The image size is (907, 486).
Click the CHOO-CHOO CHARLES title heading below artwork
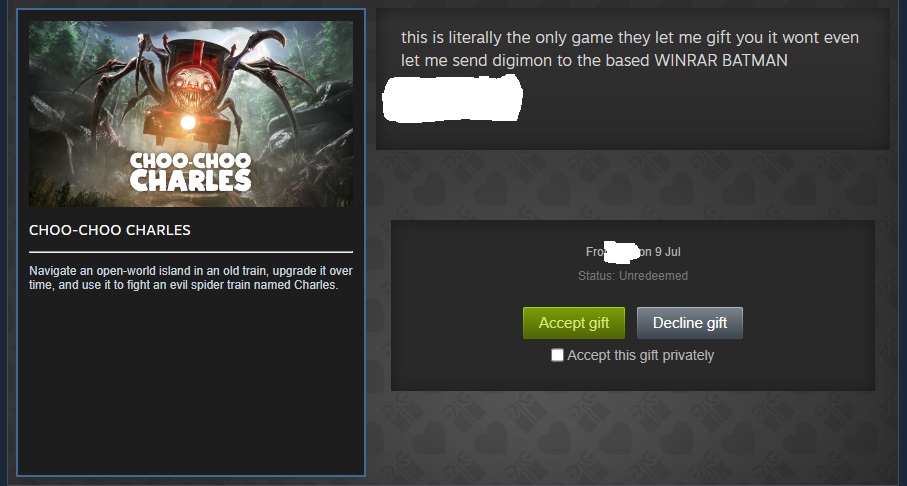click(110, 230)
